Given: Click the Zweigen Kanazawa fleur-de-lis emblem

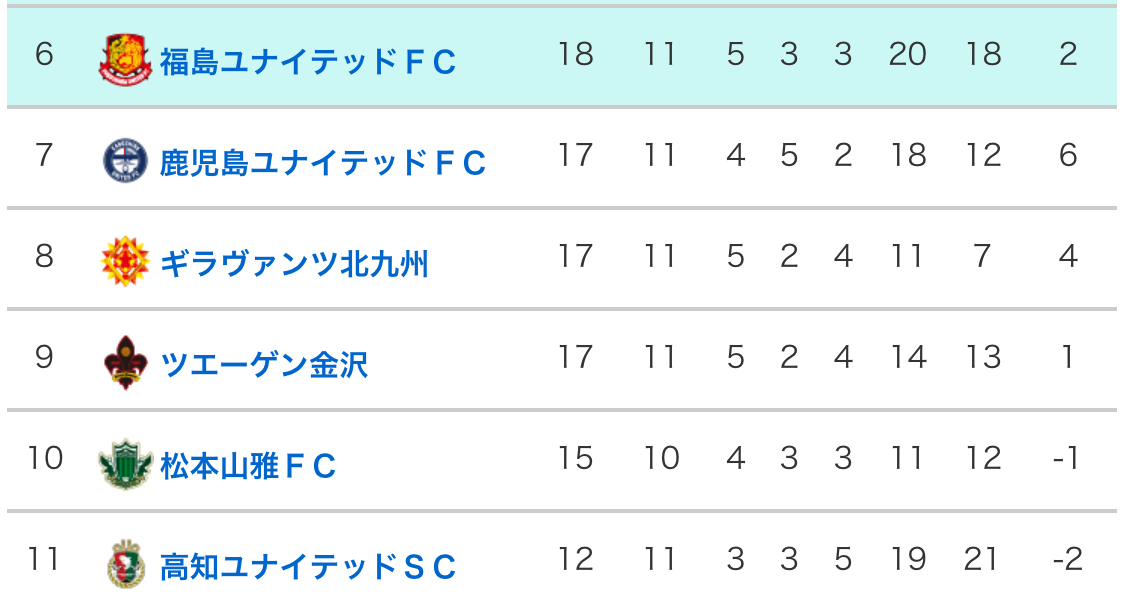Looking at the screenshot, I should tap(125, 363).
